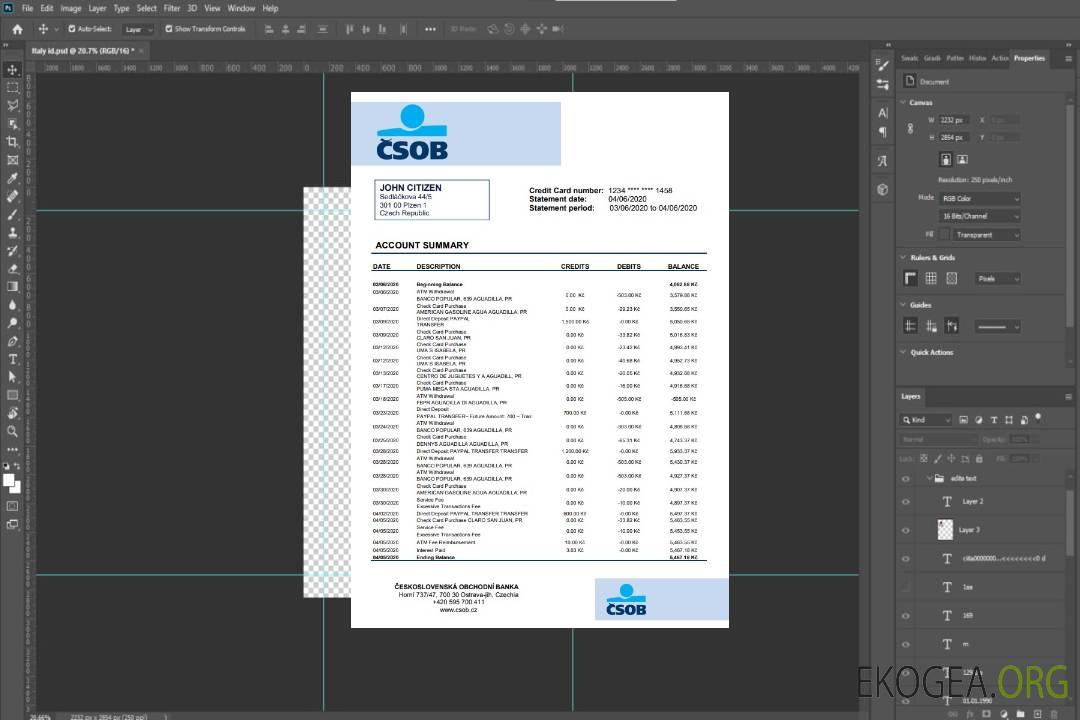Image resolution: width=1080 pixels, height=720 pixels.
Task: Open the Filter menu
Action: 172,8
